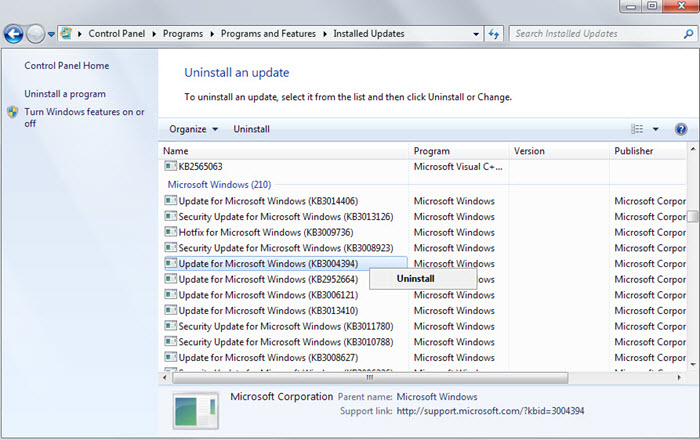700x440 pixels.
Task: Click the horizontal scrollbar thumb
Action: point(370,378)
